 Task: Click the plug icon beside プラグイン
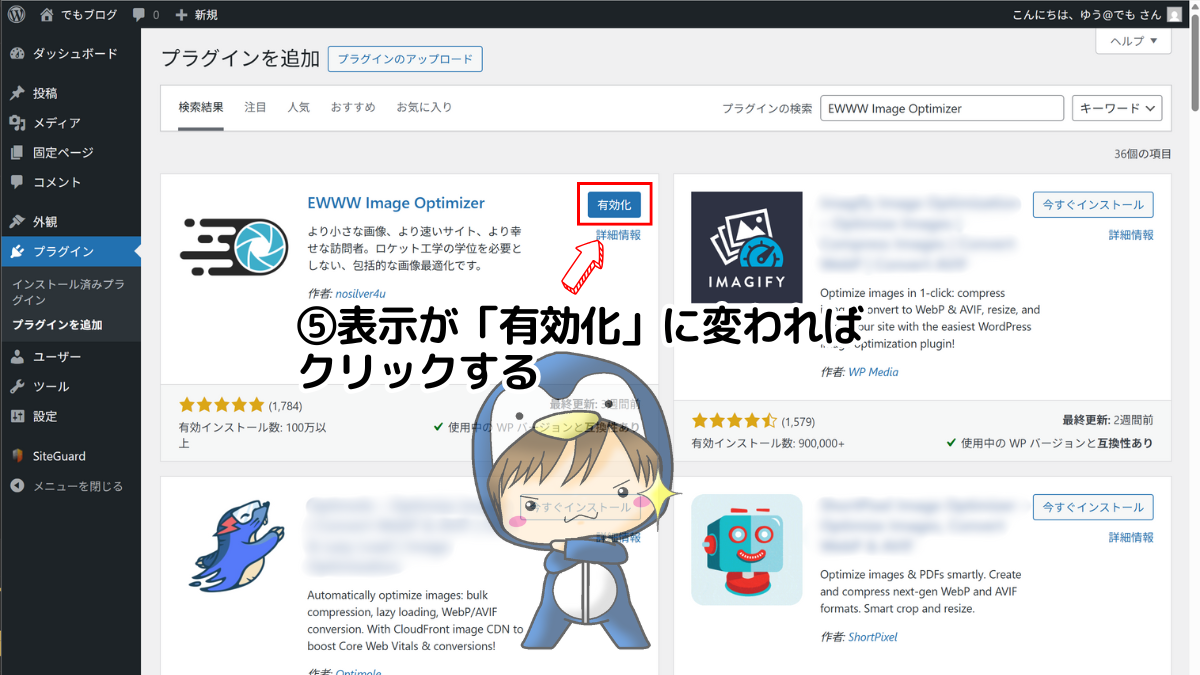(x=17, y=252)
